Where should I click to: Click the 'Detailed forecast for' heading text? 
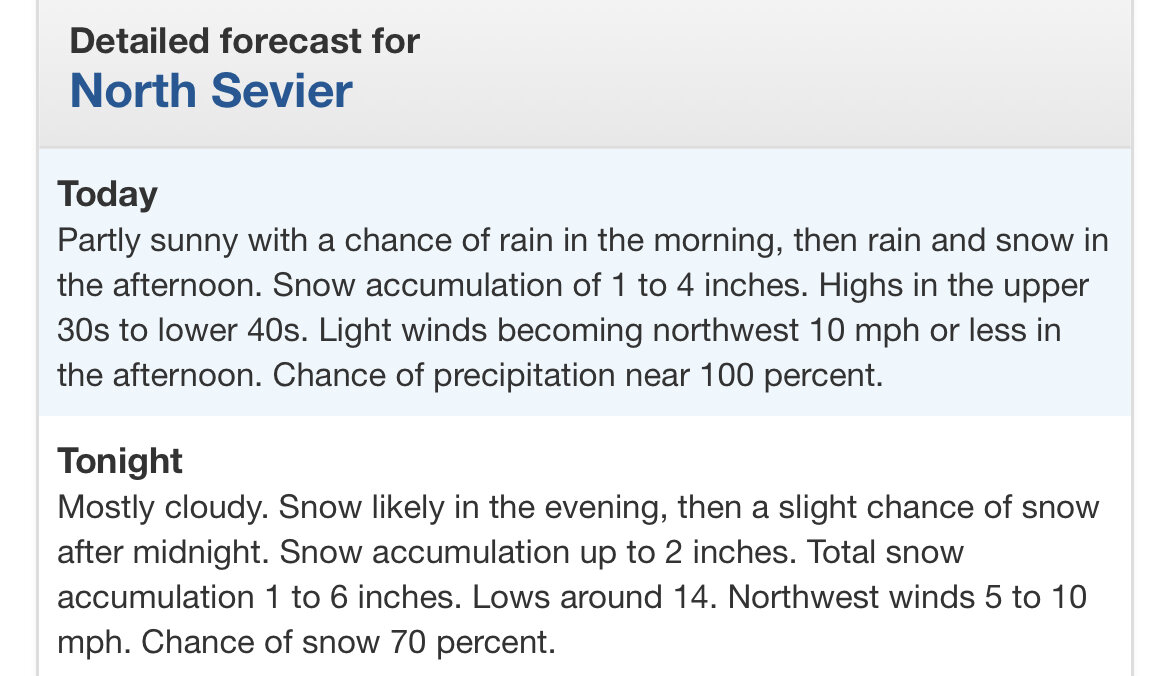[245, 41]
